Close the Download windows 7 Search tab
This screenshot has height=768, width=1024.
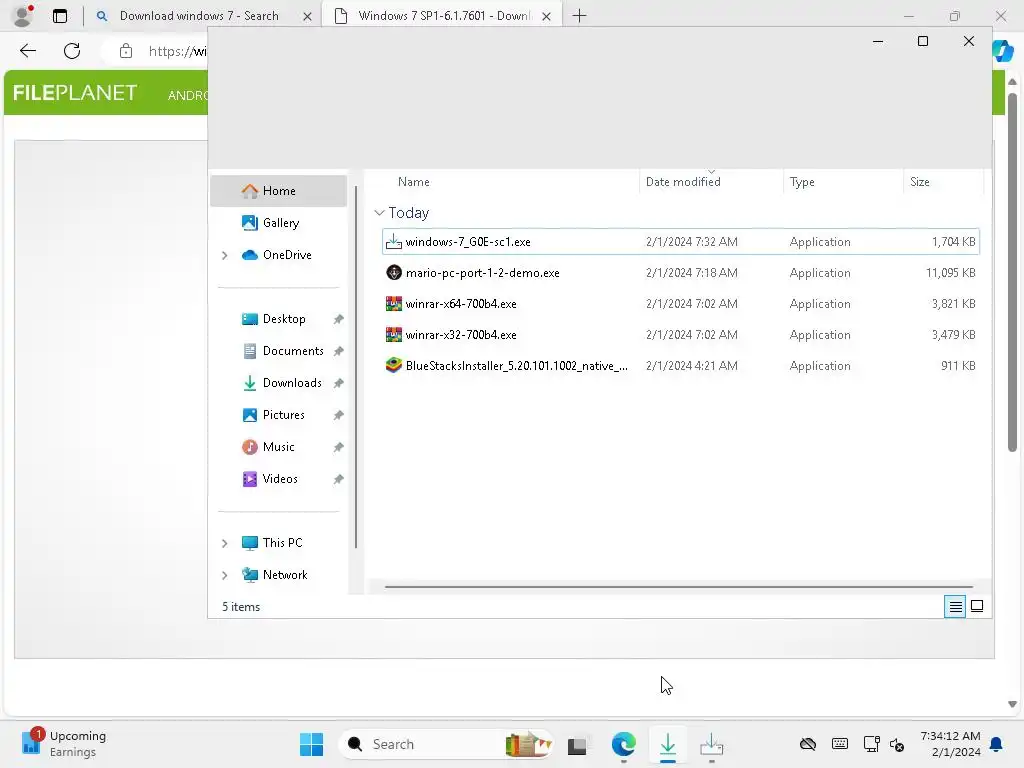(307, 16)
